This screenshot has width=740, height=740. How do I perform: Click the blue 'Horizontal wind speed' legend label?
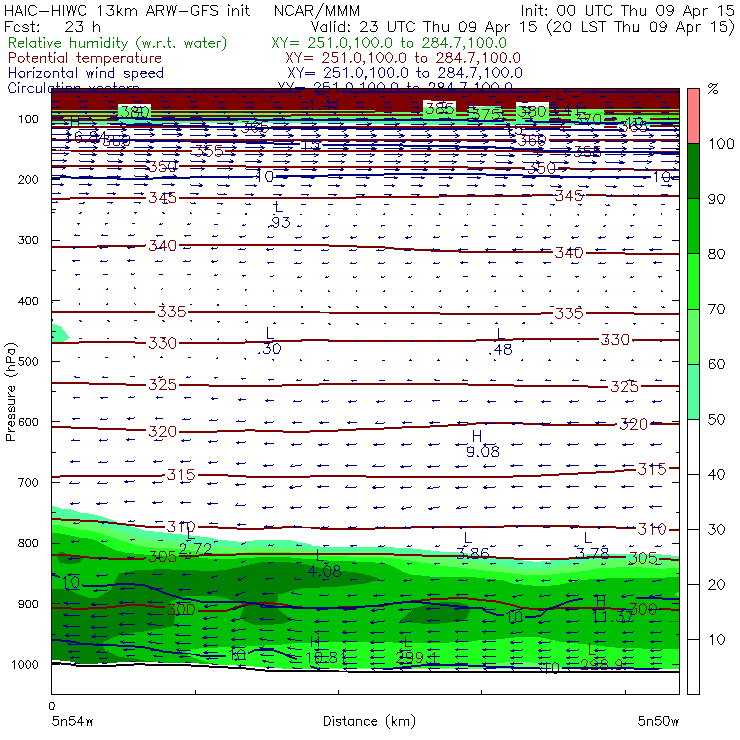point(86,73)
